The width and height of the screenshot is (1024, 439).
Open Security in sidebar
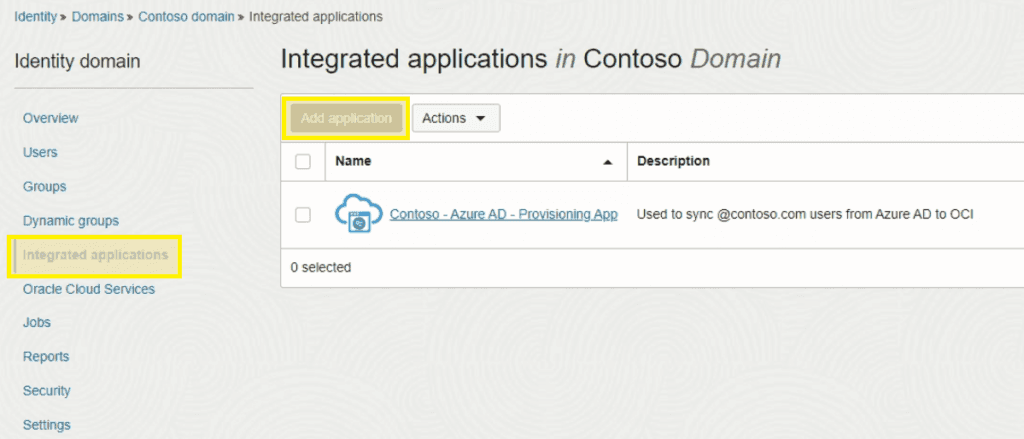coord(46,391)
